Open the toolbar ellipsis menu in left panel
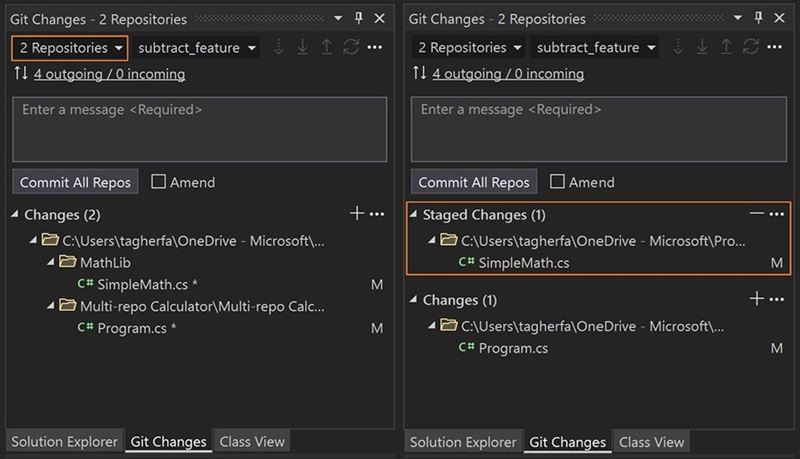This screenshot has height=459, width=800. [375, 47]
